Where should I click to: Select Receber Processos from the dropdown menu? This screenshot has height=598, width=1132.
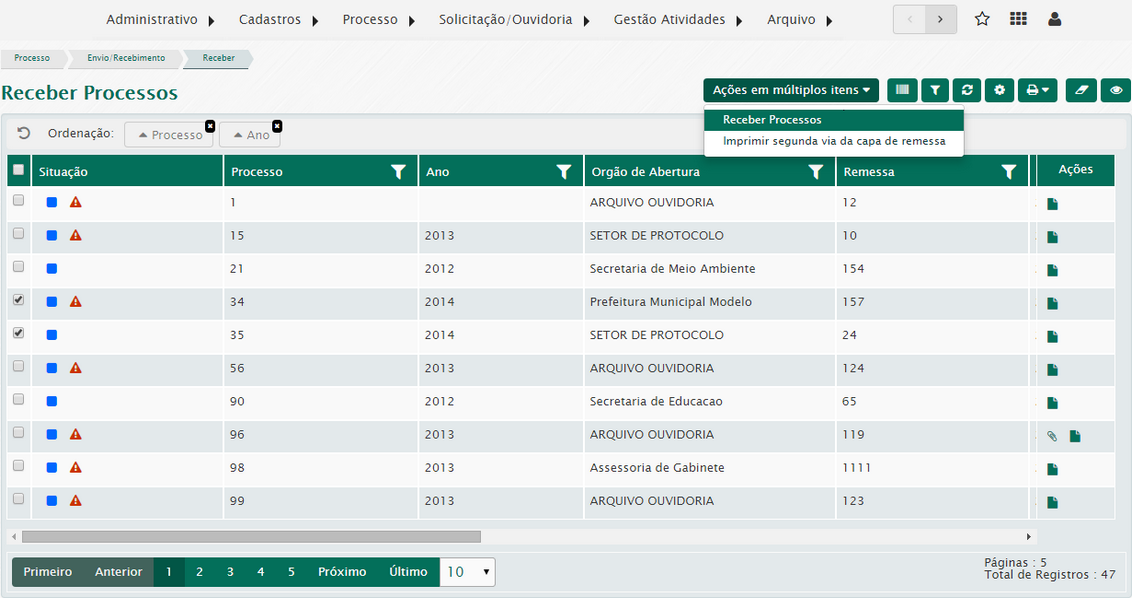tap(772, 120)
